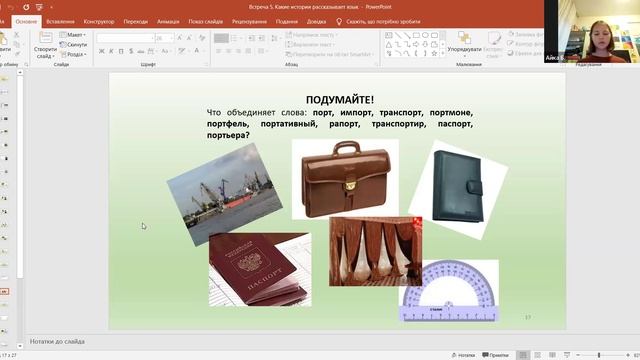Select the text box shape in gallery
The width and height of the screenshot is (640, 360).
click(x=389, y=36)
